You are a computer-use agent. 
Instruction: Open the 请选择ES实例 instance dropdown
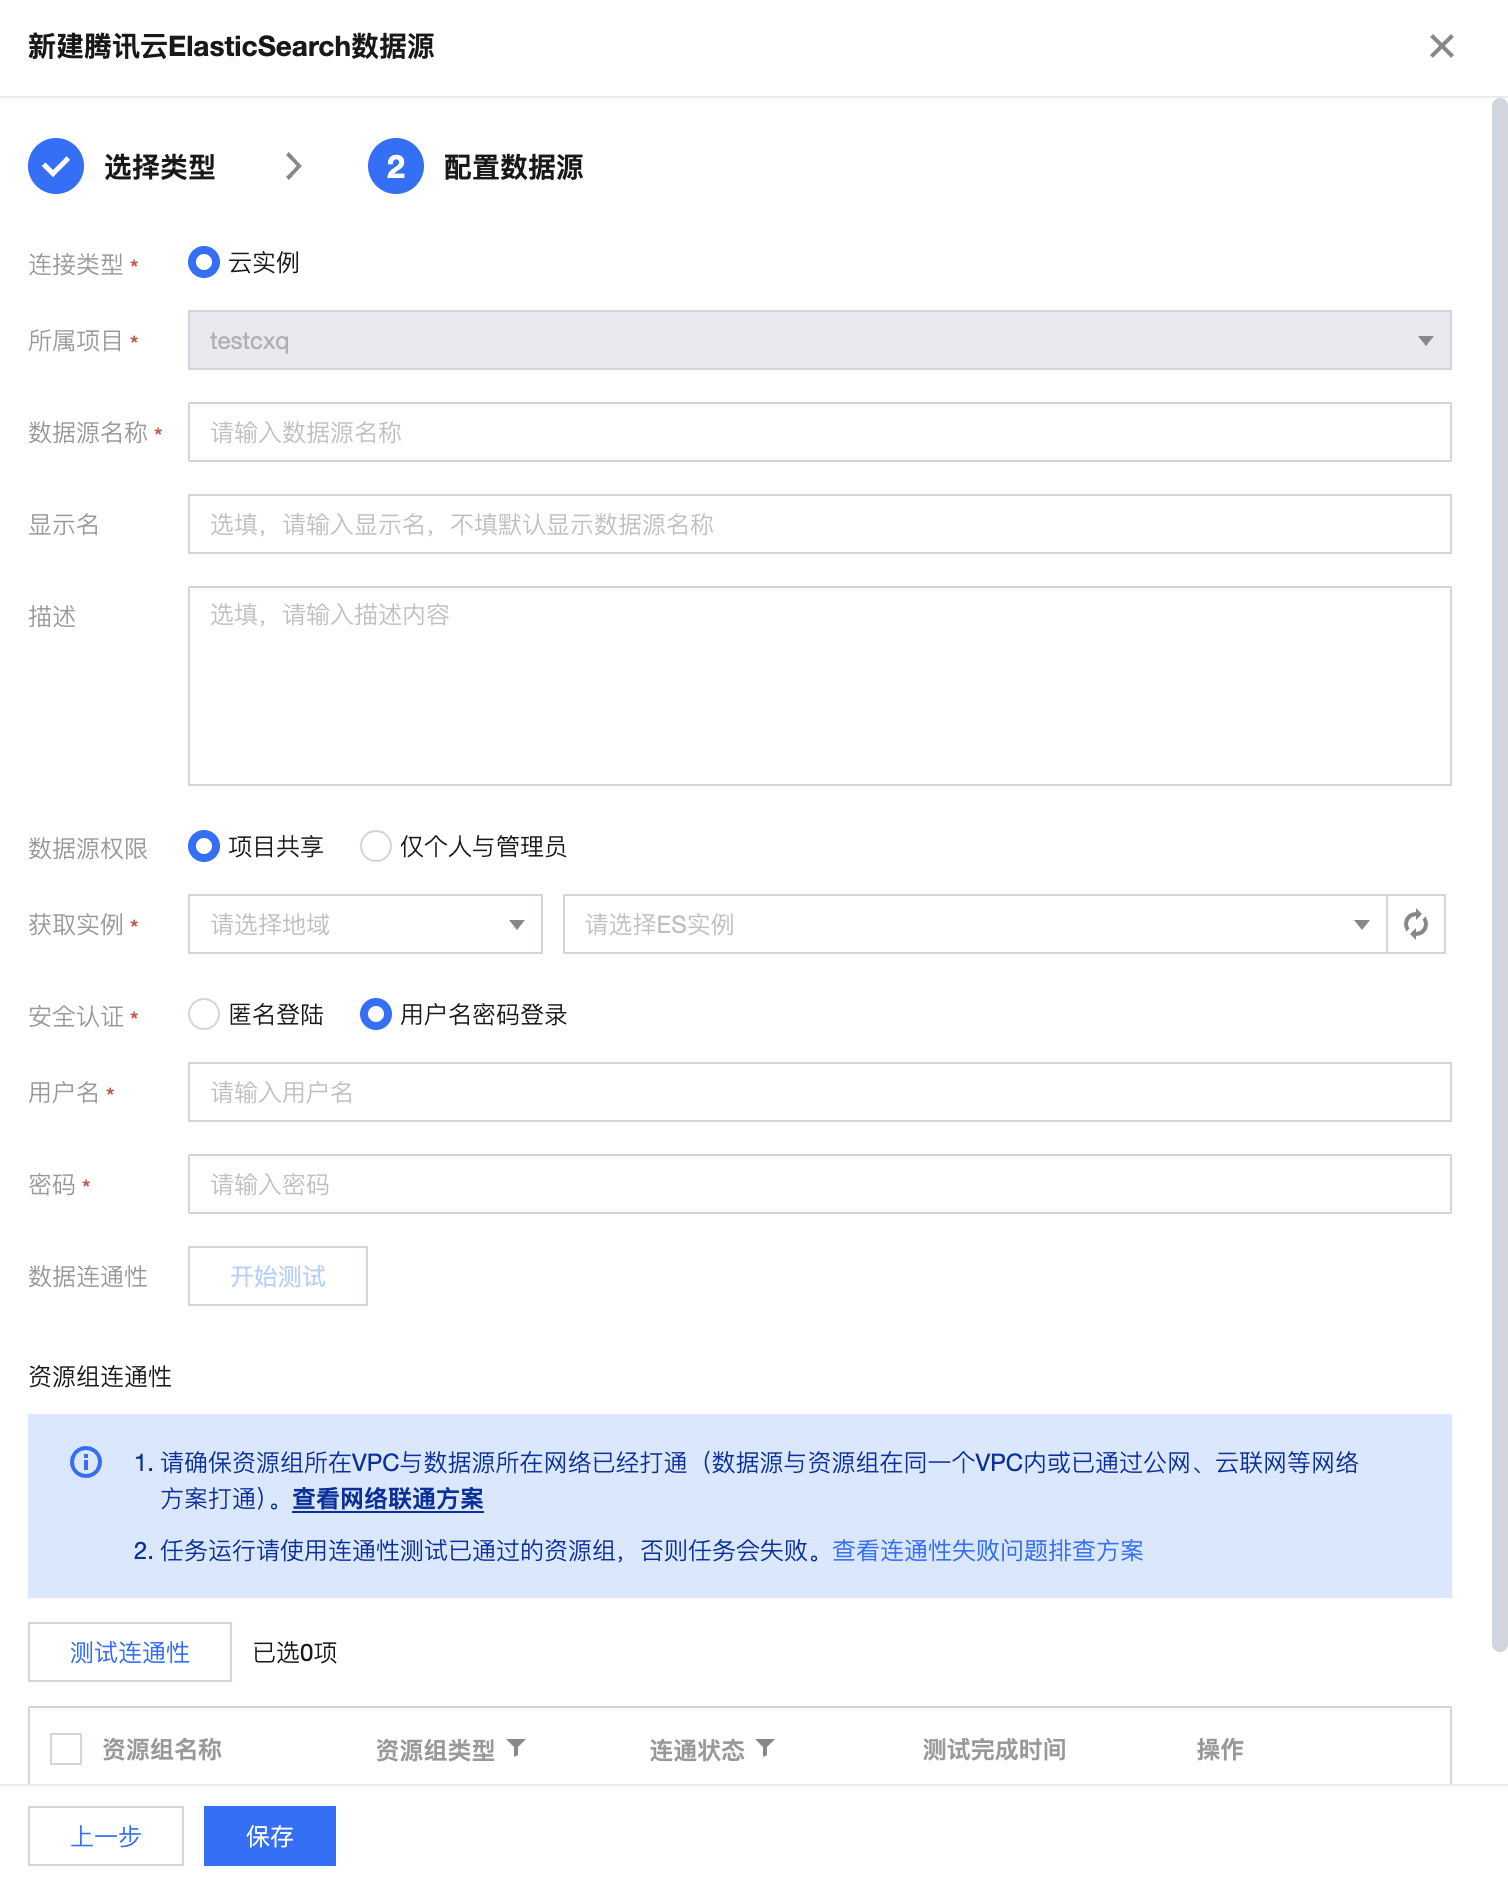tap(975, 924)
